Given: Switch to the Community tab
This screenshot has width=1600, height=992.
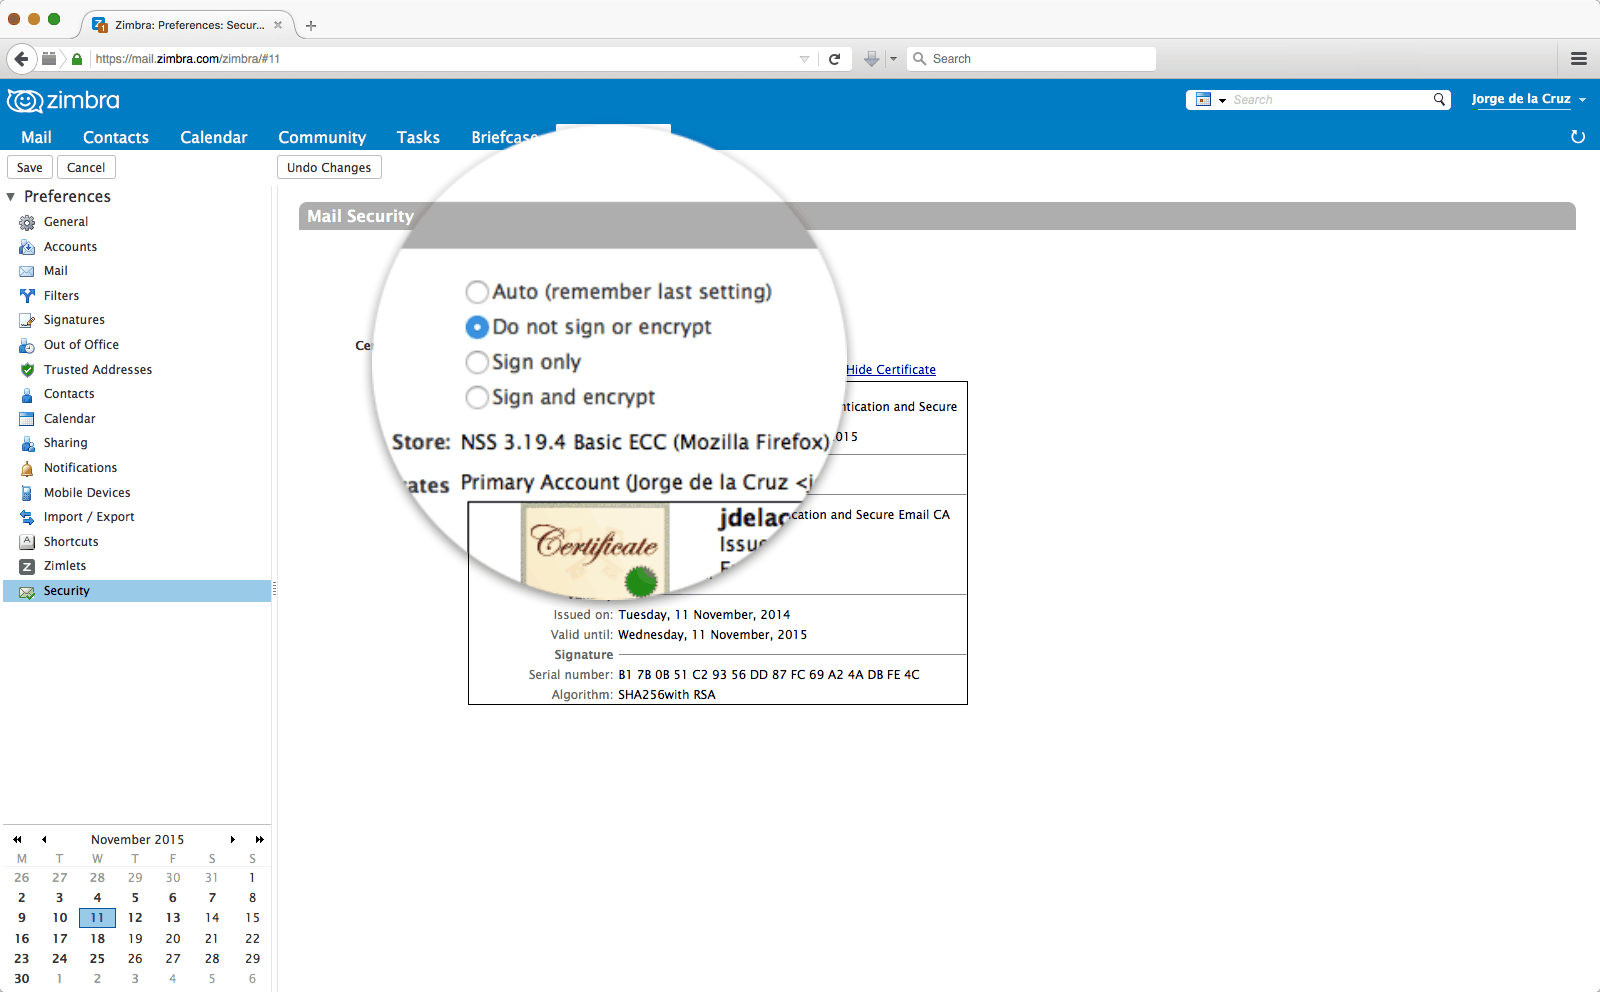Looking at the screenshot, I should pos(322,137).
